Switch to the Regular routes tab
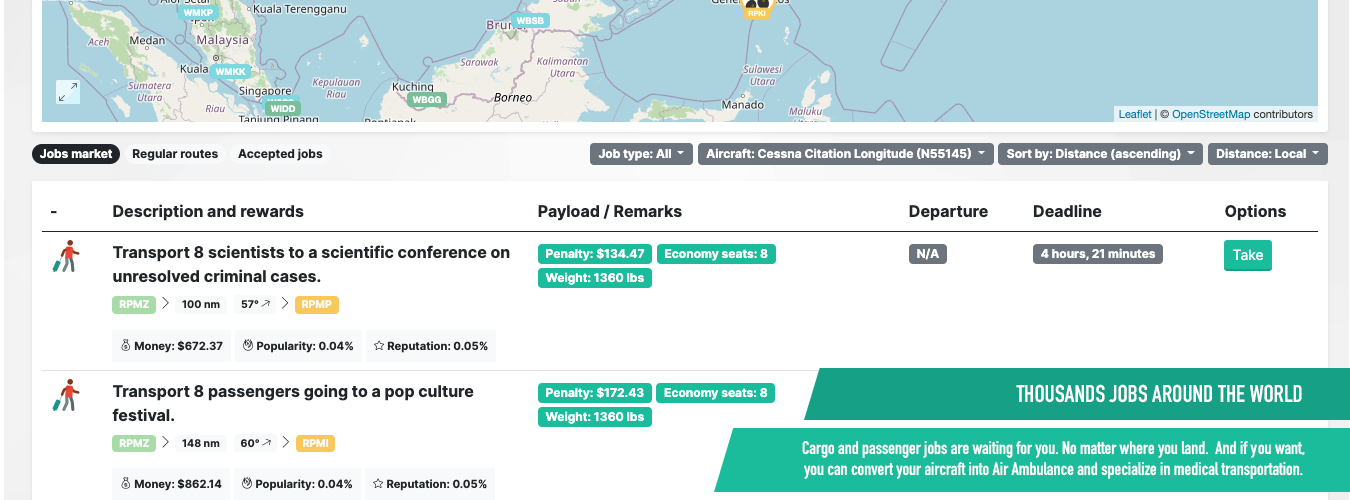 (x=175, y=154)
